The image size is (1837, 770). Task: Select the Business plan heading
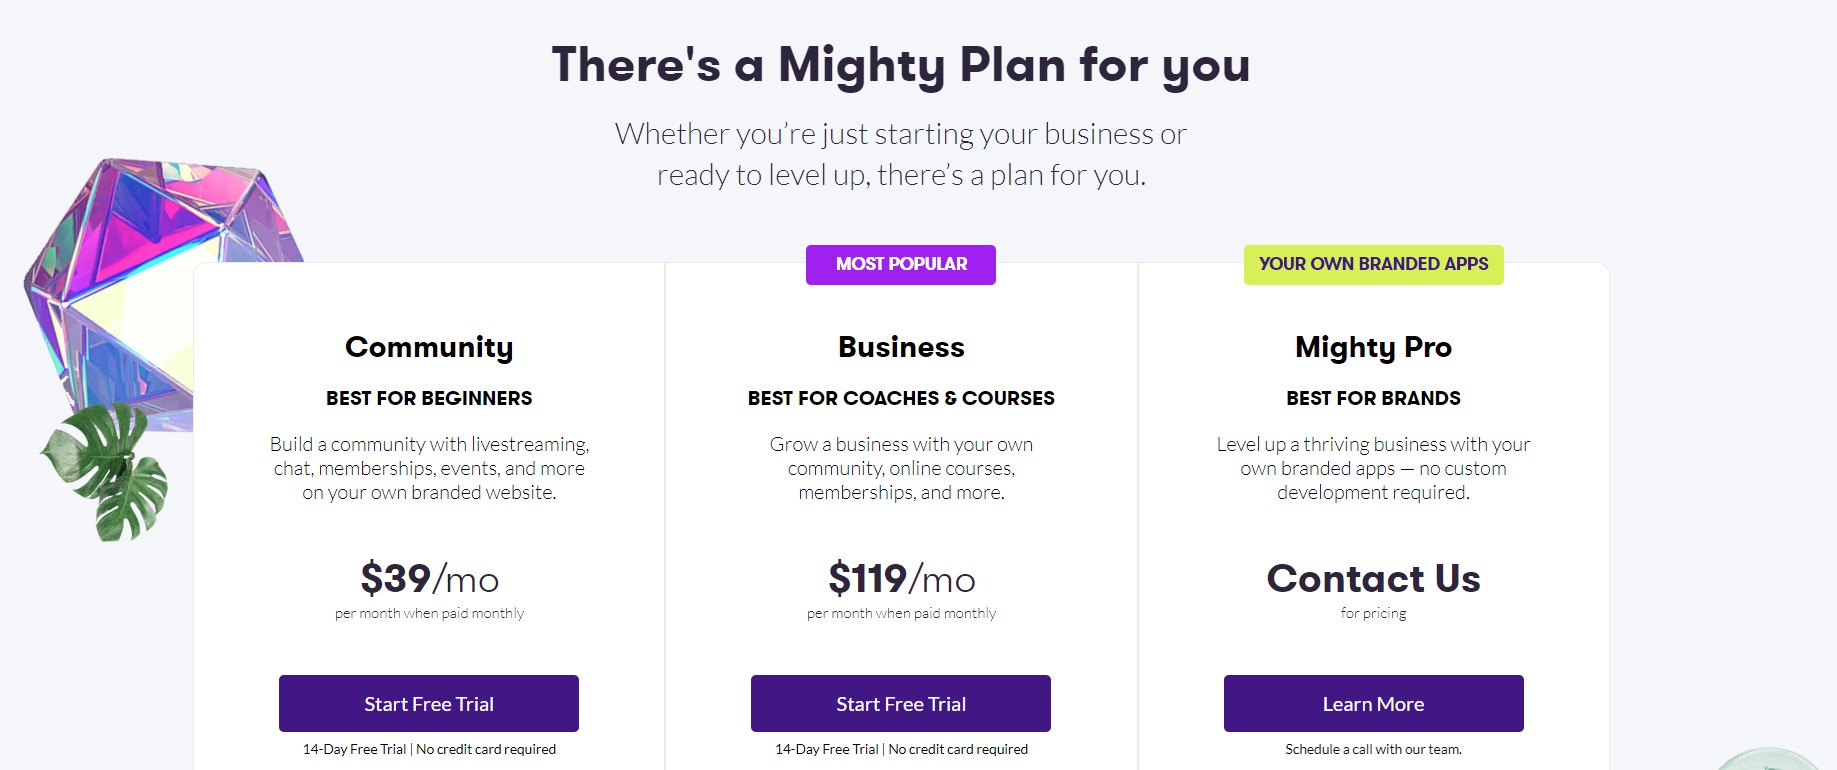901,347
